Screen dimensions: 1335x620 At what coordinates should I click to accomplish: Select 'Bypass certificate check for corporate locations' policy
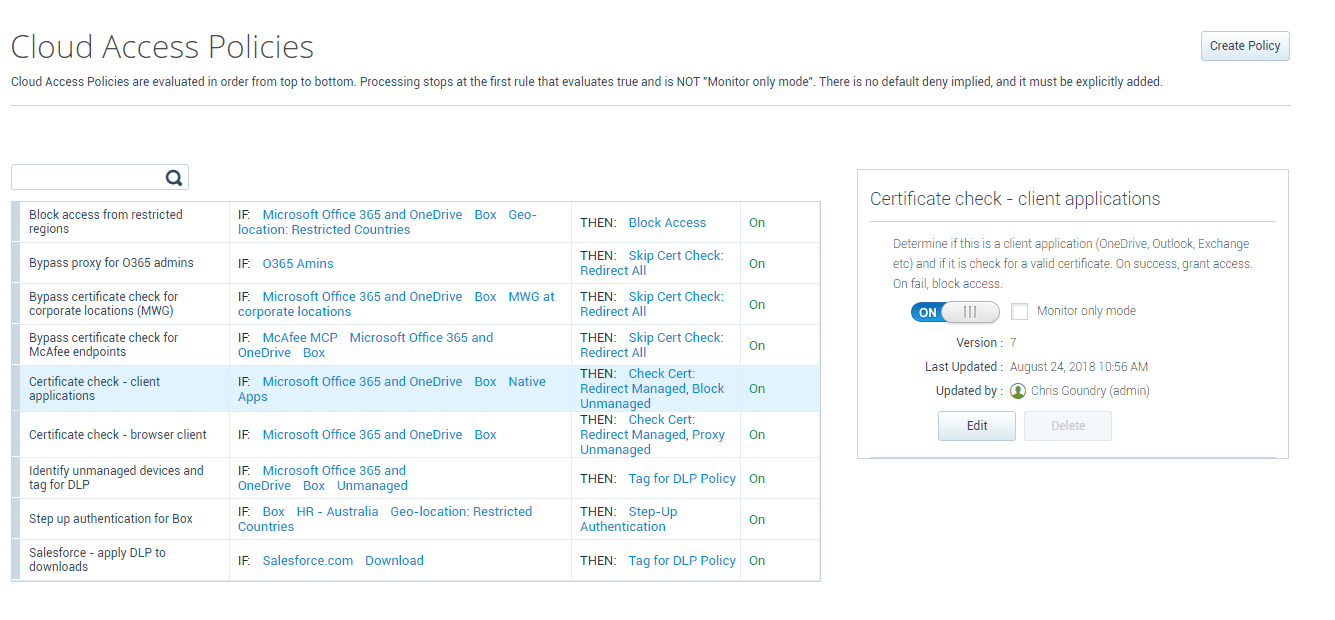(415, 304)
